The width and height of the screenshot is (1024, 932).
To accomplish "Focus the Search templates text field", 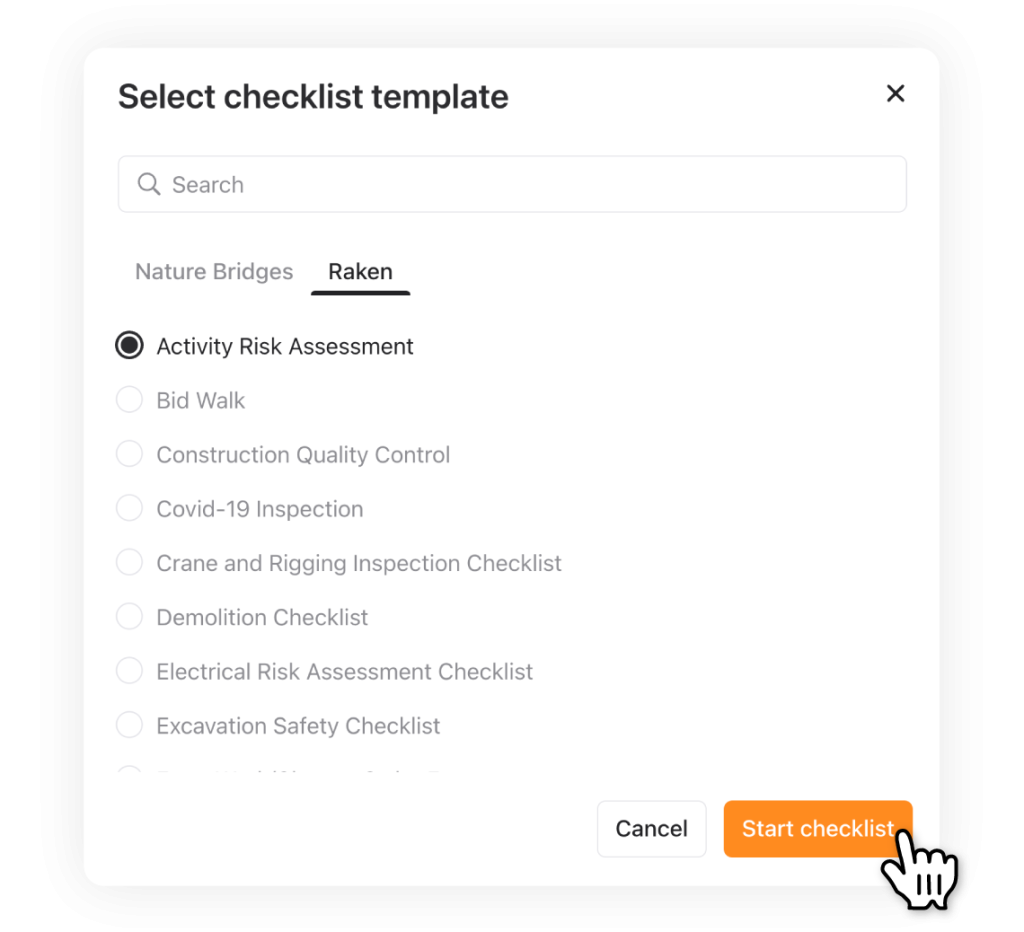I will (x=530, y=185).
